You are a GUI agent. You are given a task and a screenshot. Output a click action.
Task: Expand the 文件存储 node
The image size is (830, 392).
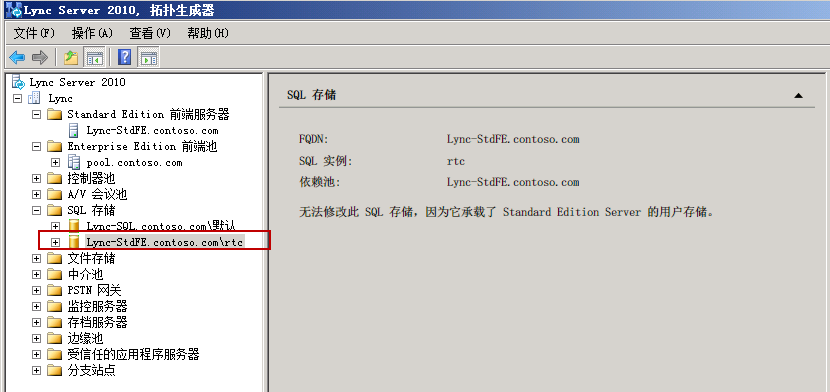tap(37, 258)
